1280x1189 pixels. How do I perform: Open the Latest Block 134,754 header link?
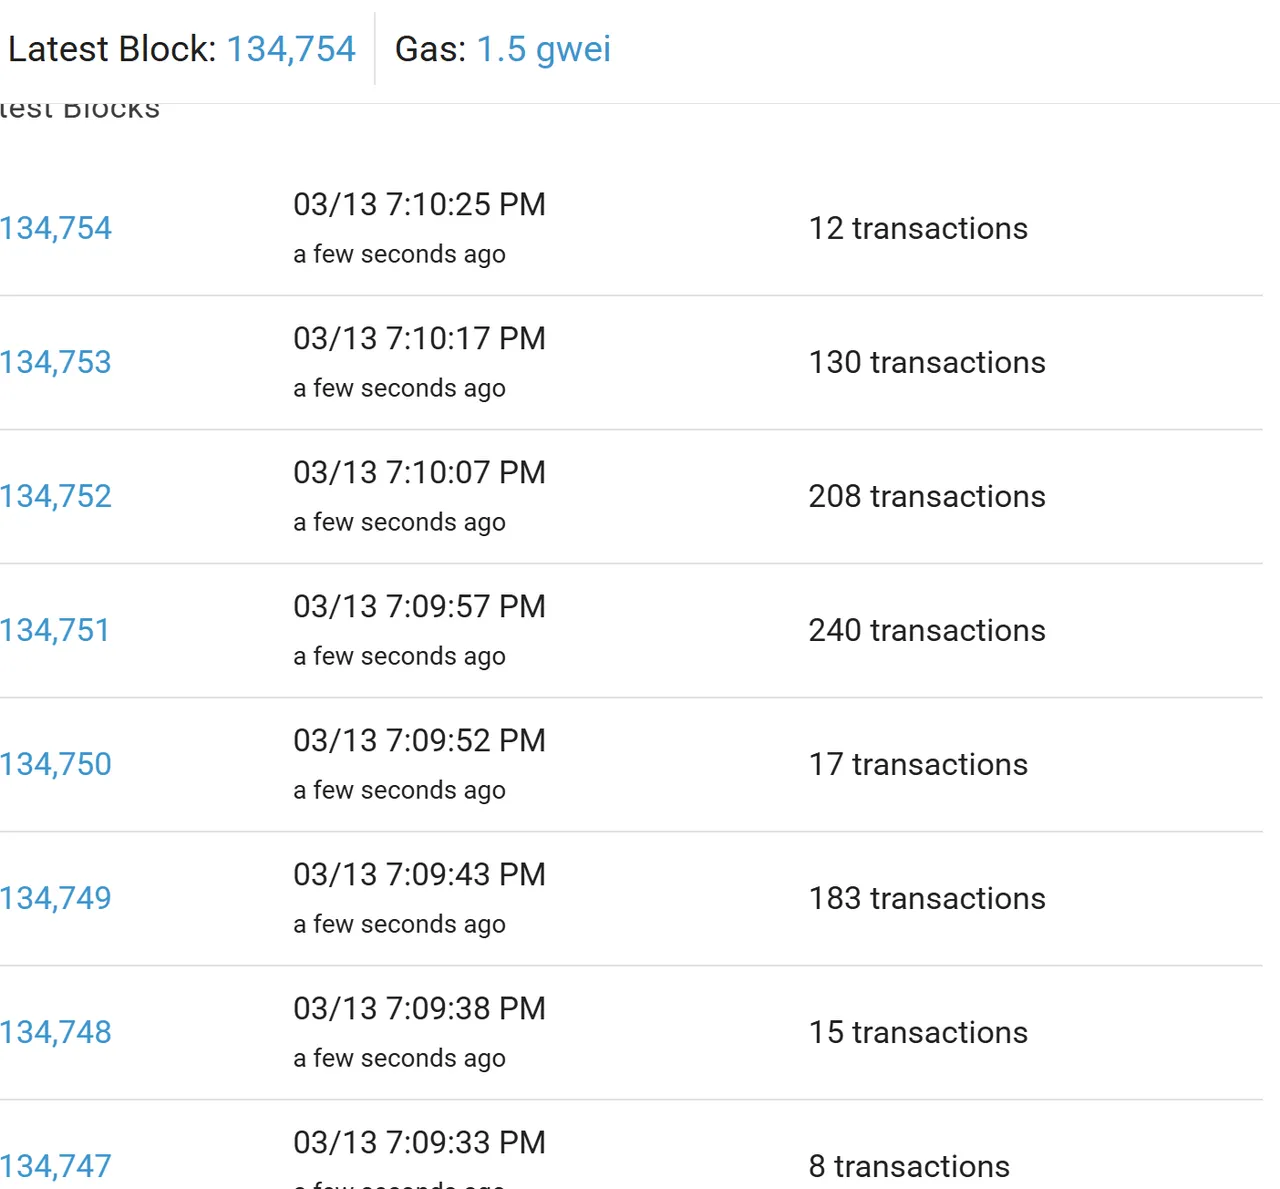coord(291,49)
